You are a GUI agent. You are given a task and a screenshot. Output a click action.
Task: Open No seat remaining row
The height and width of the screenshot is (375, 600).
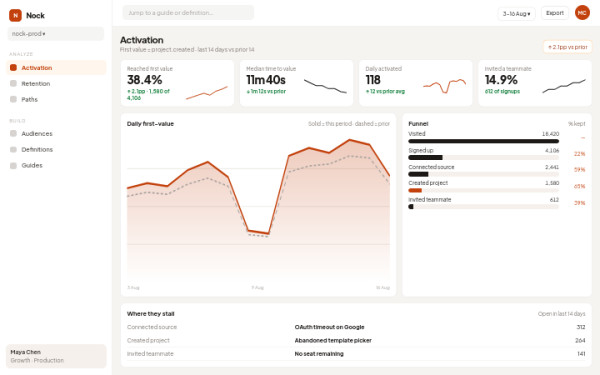[356, 354]
